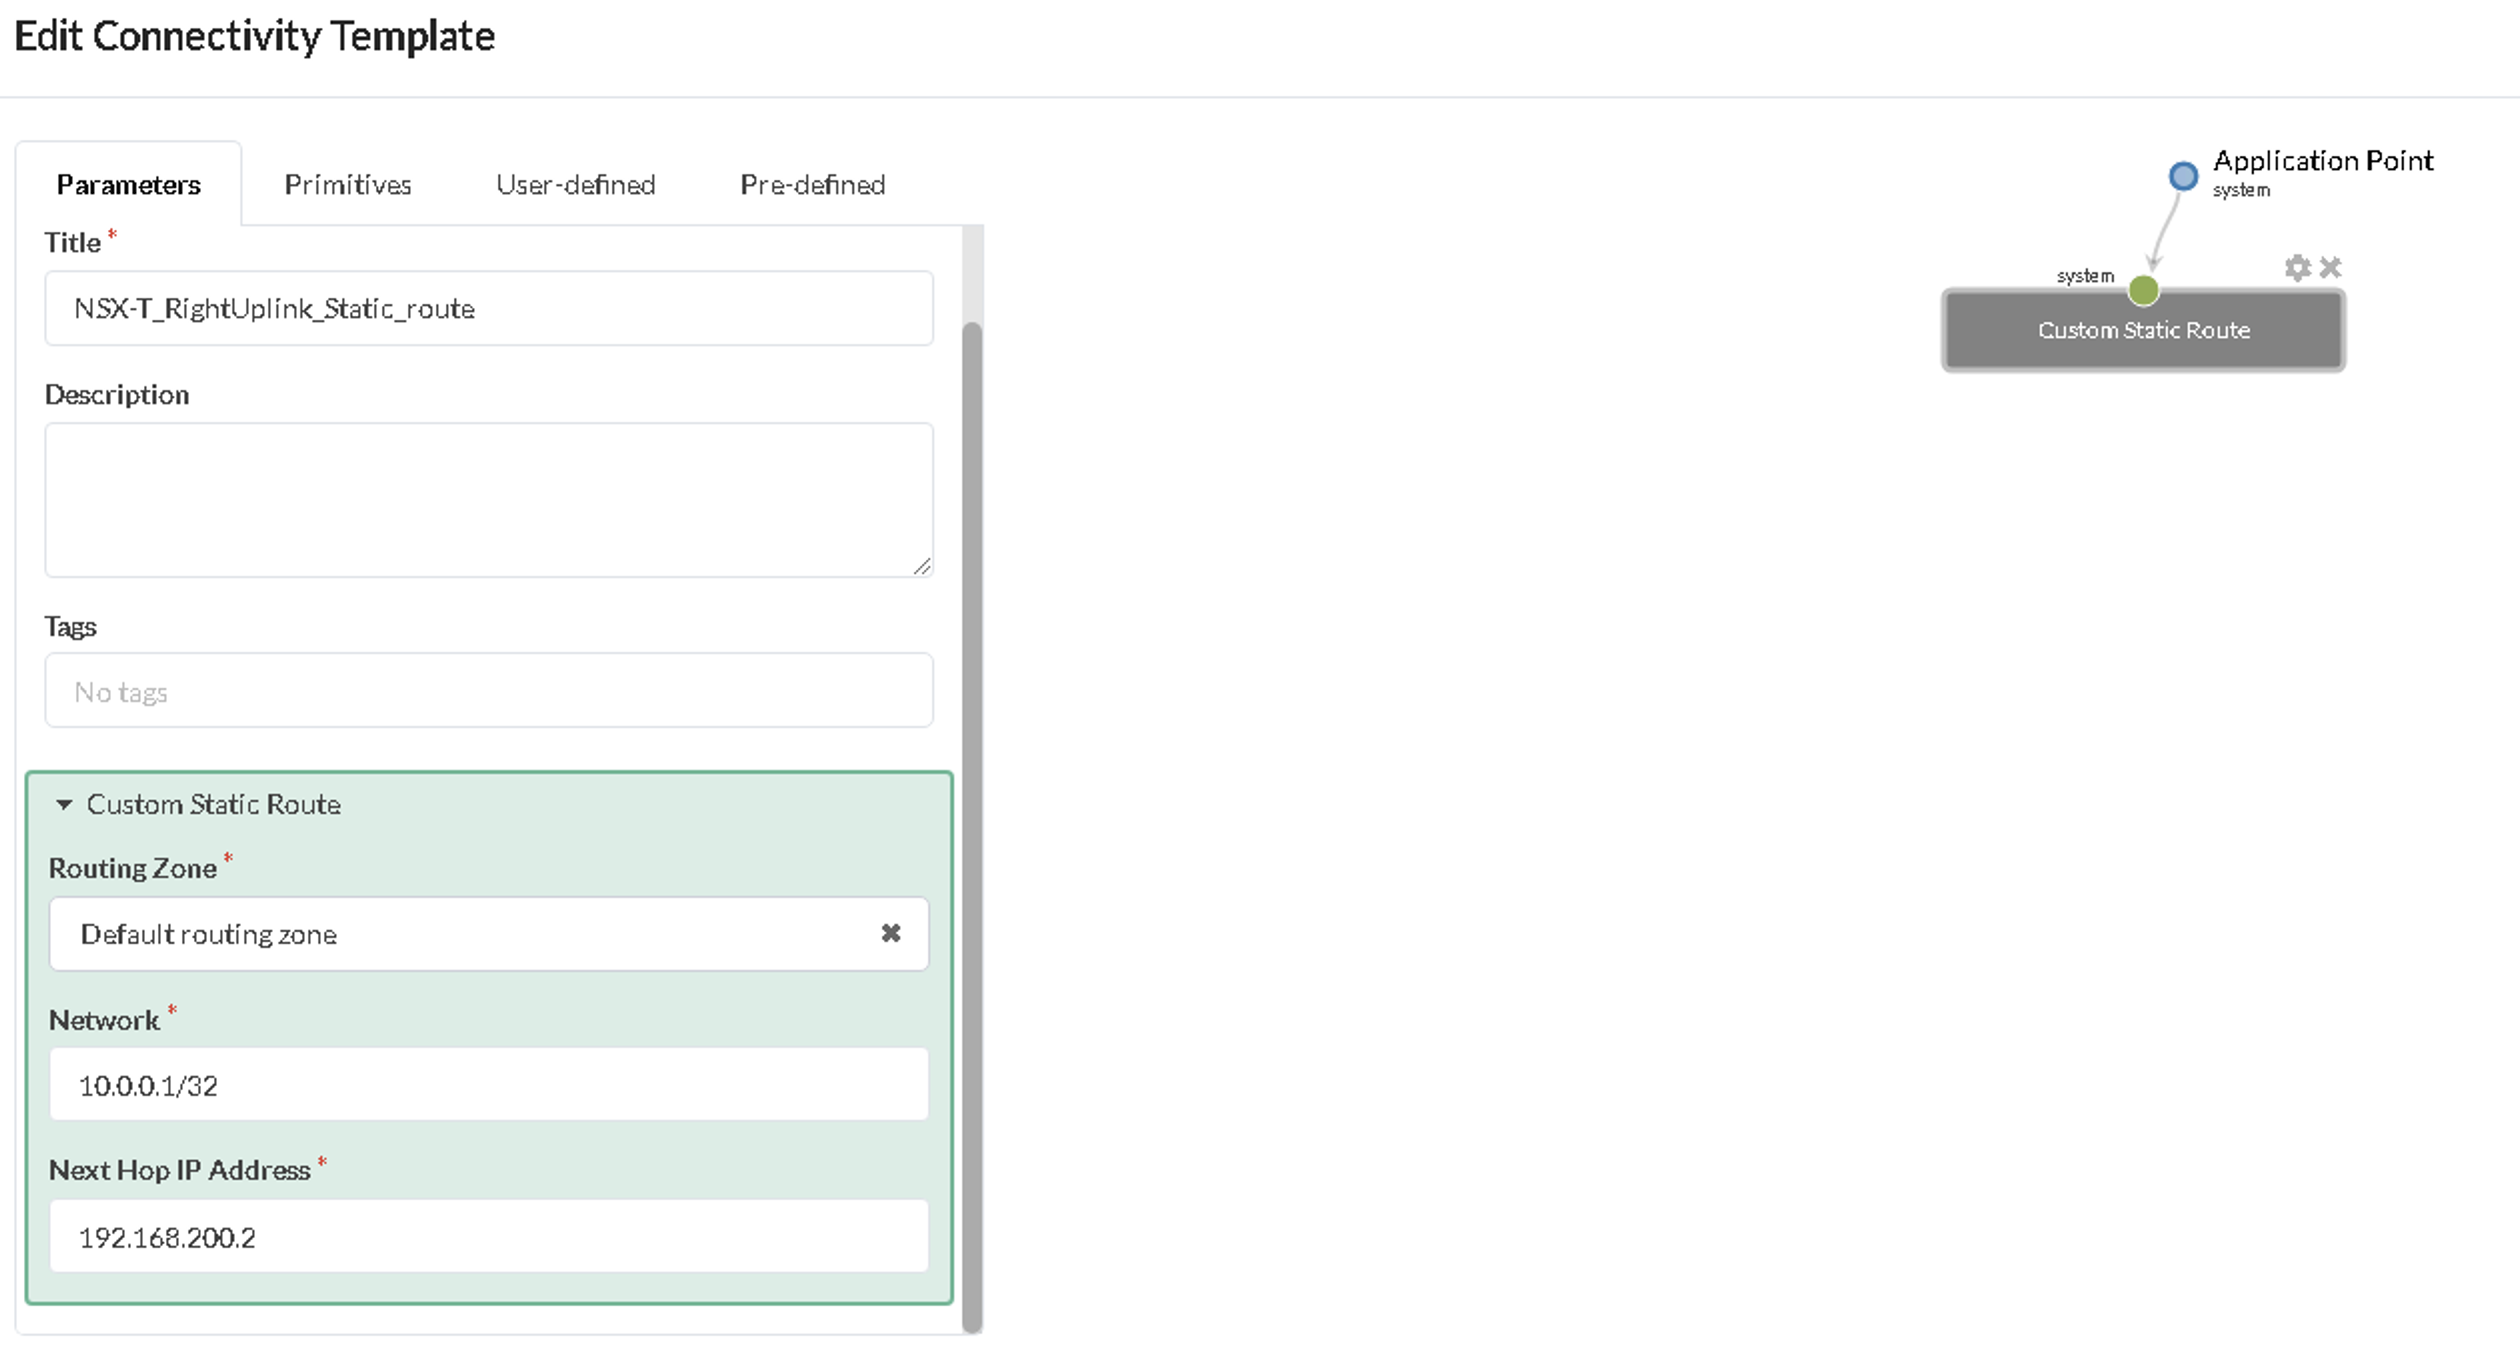Screen dimensions: 2520x1350
Task: Open the User-defined tab
Action: [575, 185]
